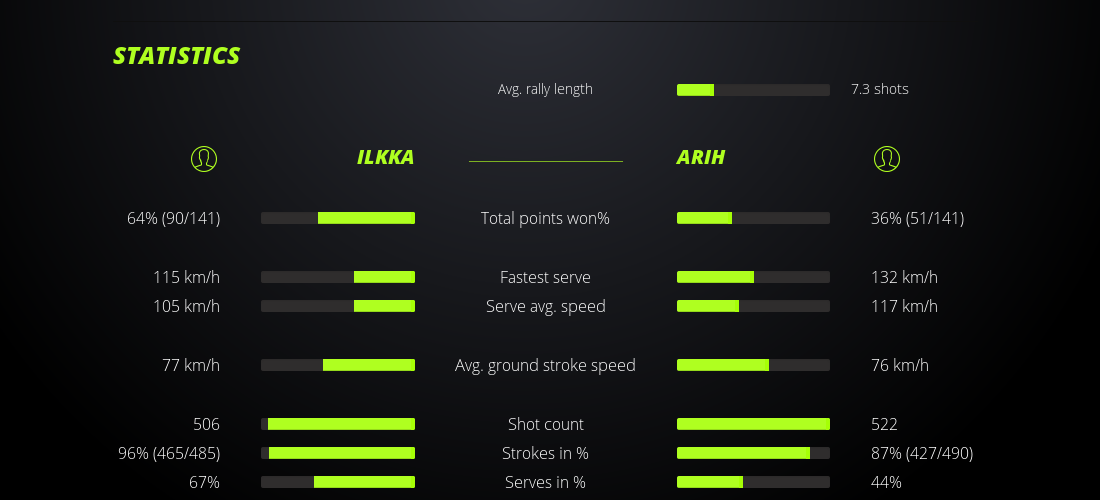Screen dimensions: 1100x500
Task: Click the average rally length bar
Action: [753, 90]
